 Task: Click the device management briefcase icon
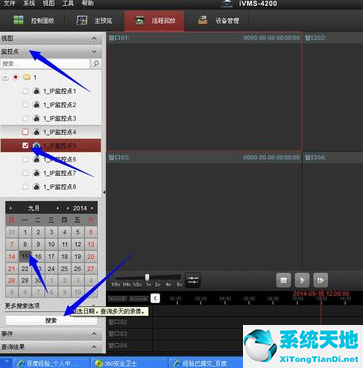tap(203, 20)
